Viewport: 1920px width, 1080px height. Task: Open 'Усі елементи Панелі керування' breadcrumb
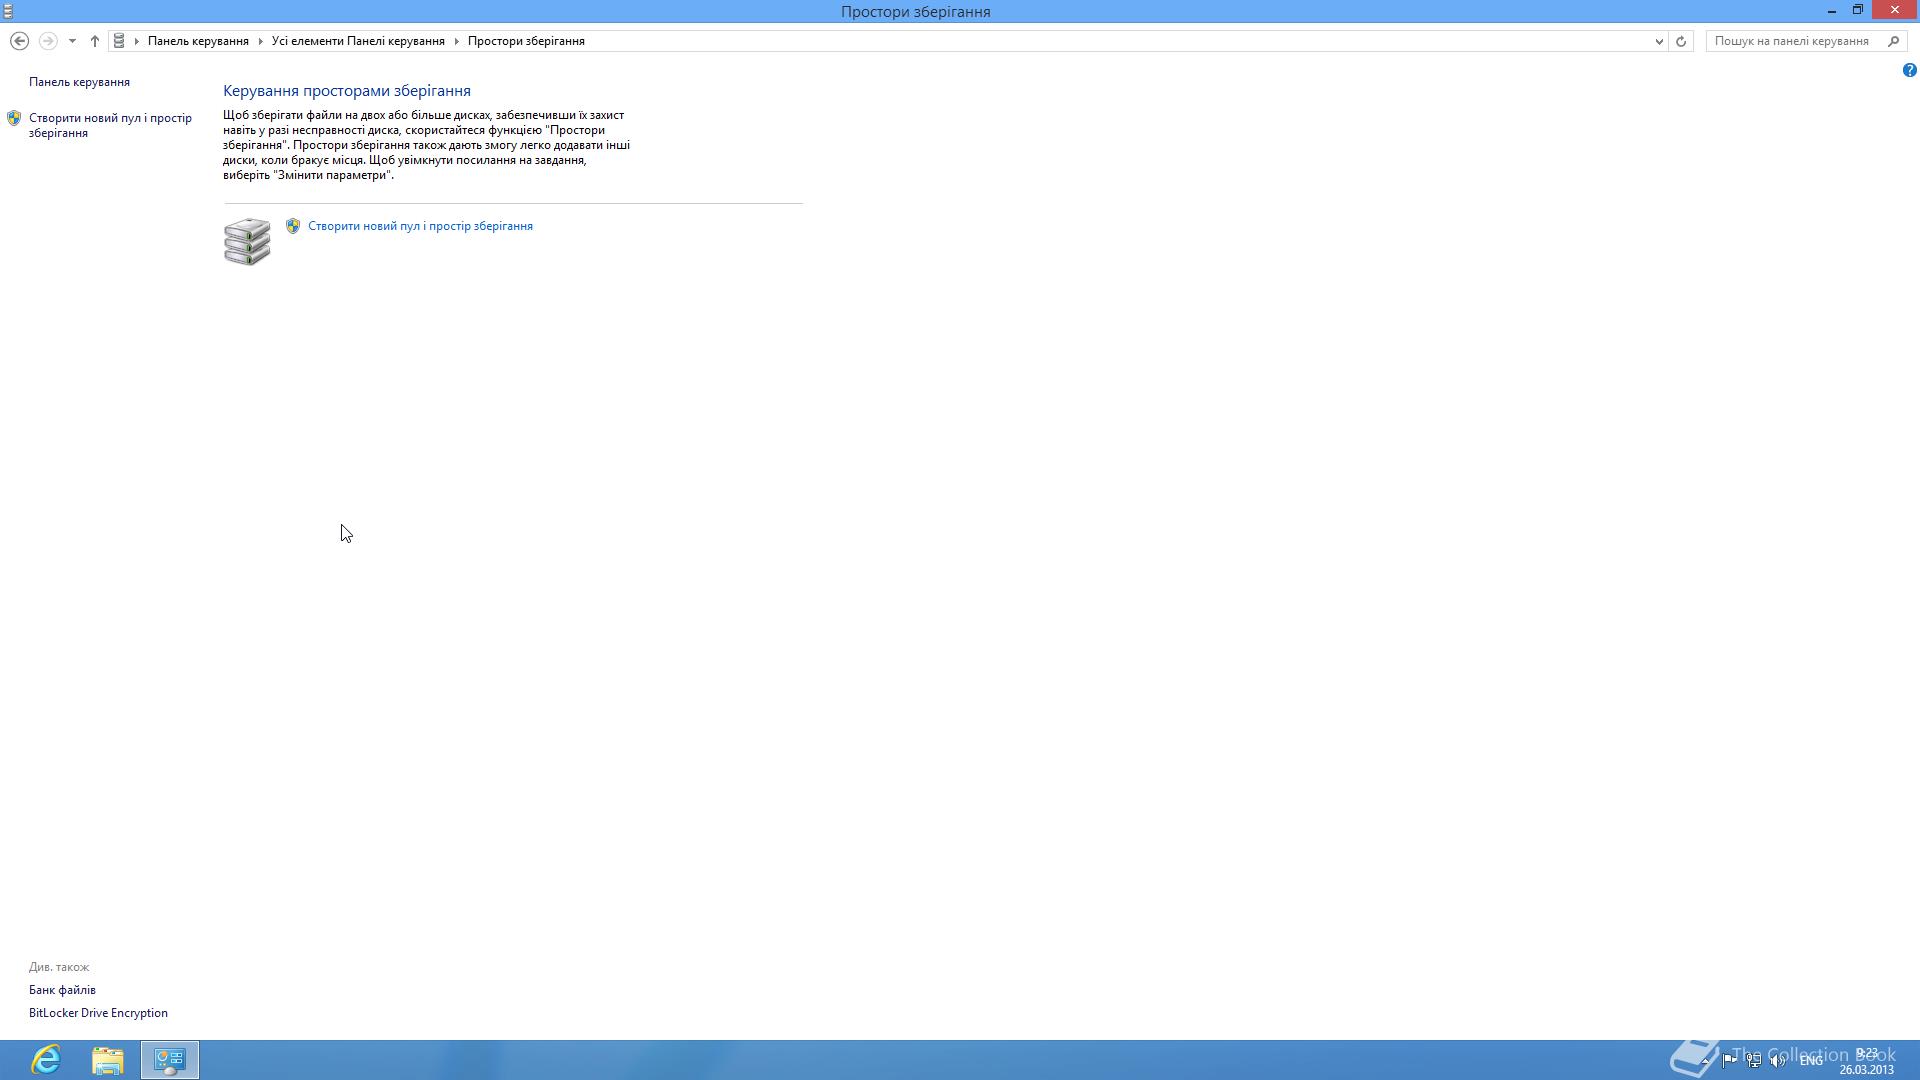(x=358, y=41)
